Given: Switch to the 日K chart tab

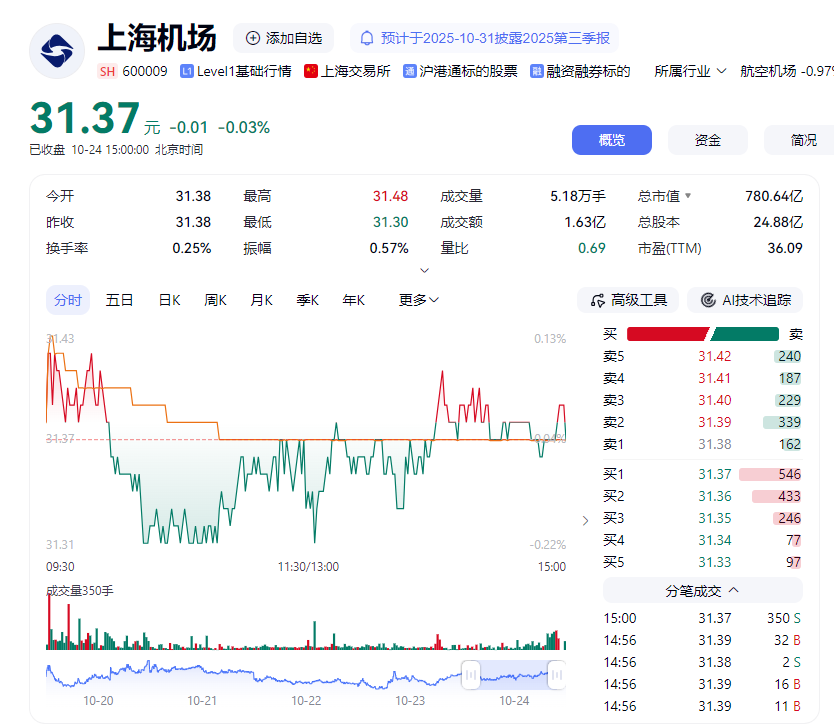Looking at the screenshot, I should (169, 299).
